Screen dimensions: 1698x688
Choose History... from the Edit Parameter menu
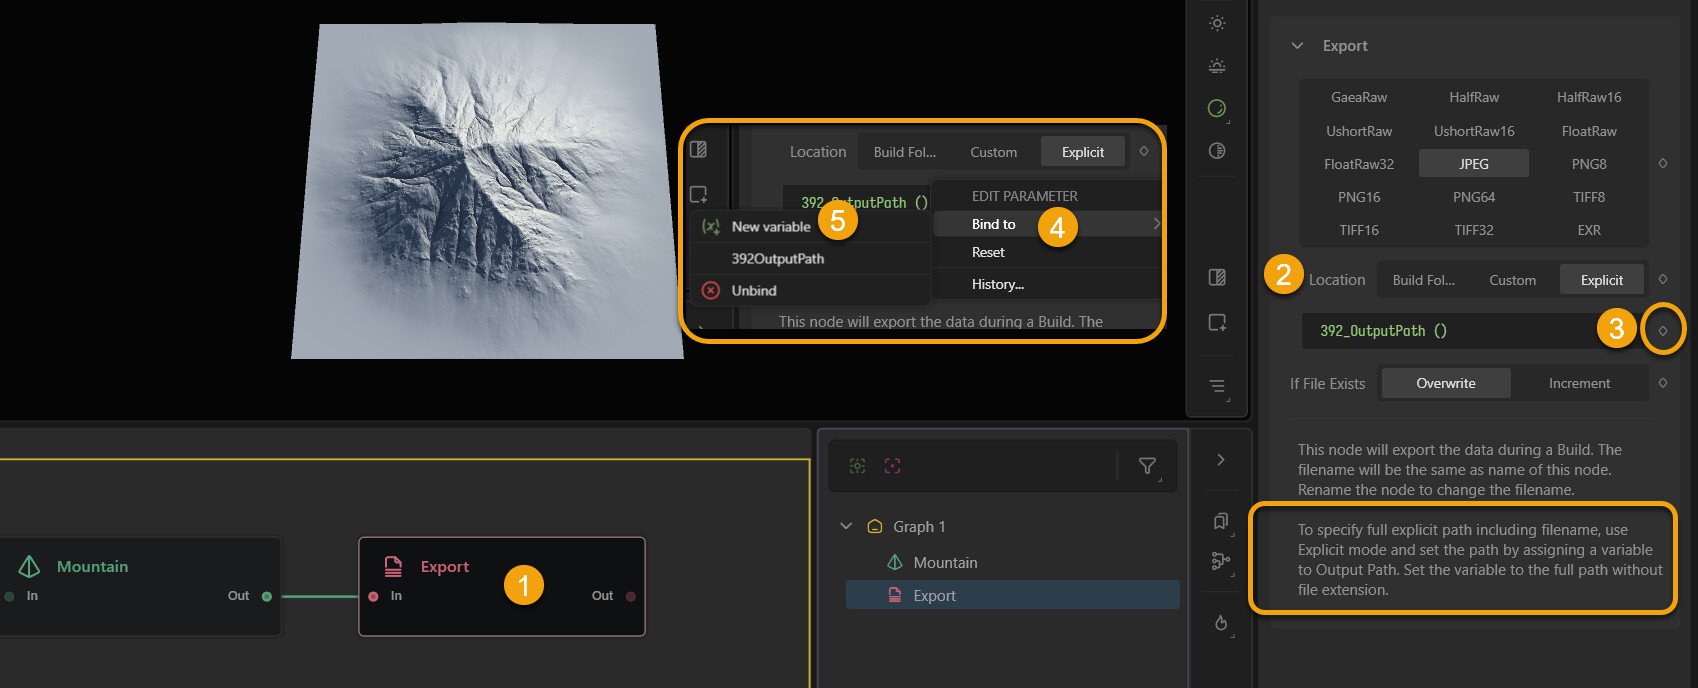point(997,284)
